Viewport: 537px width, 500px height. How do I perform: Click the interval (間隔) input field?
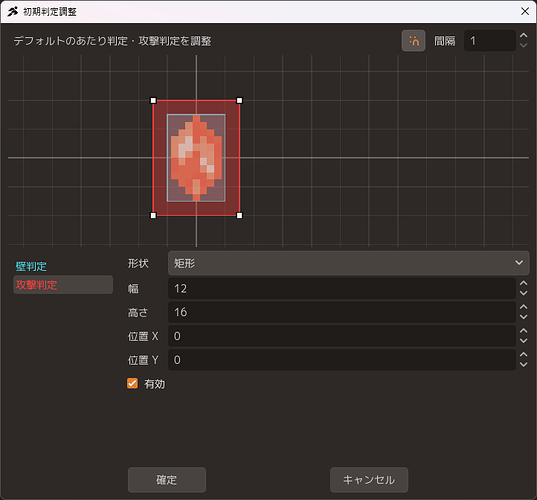pyautogui.click(x=490, y=41)
